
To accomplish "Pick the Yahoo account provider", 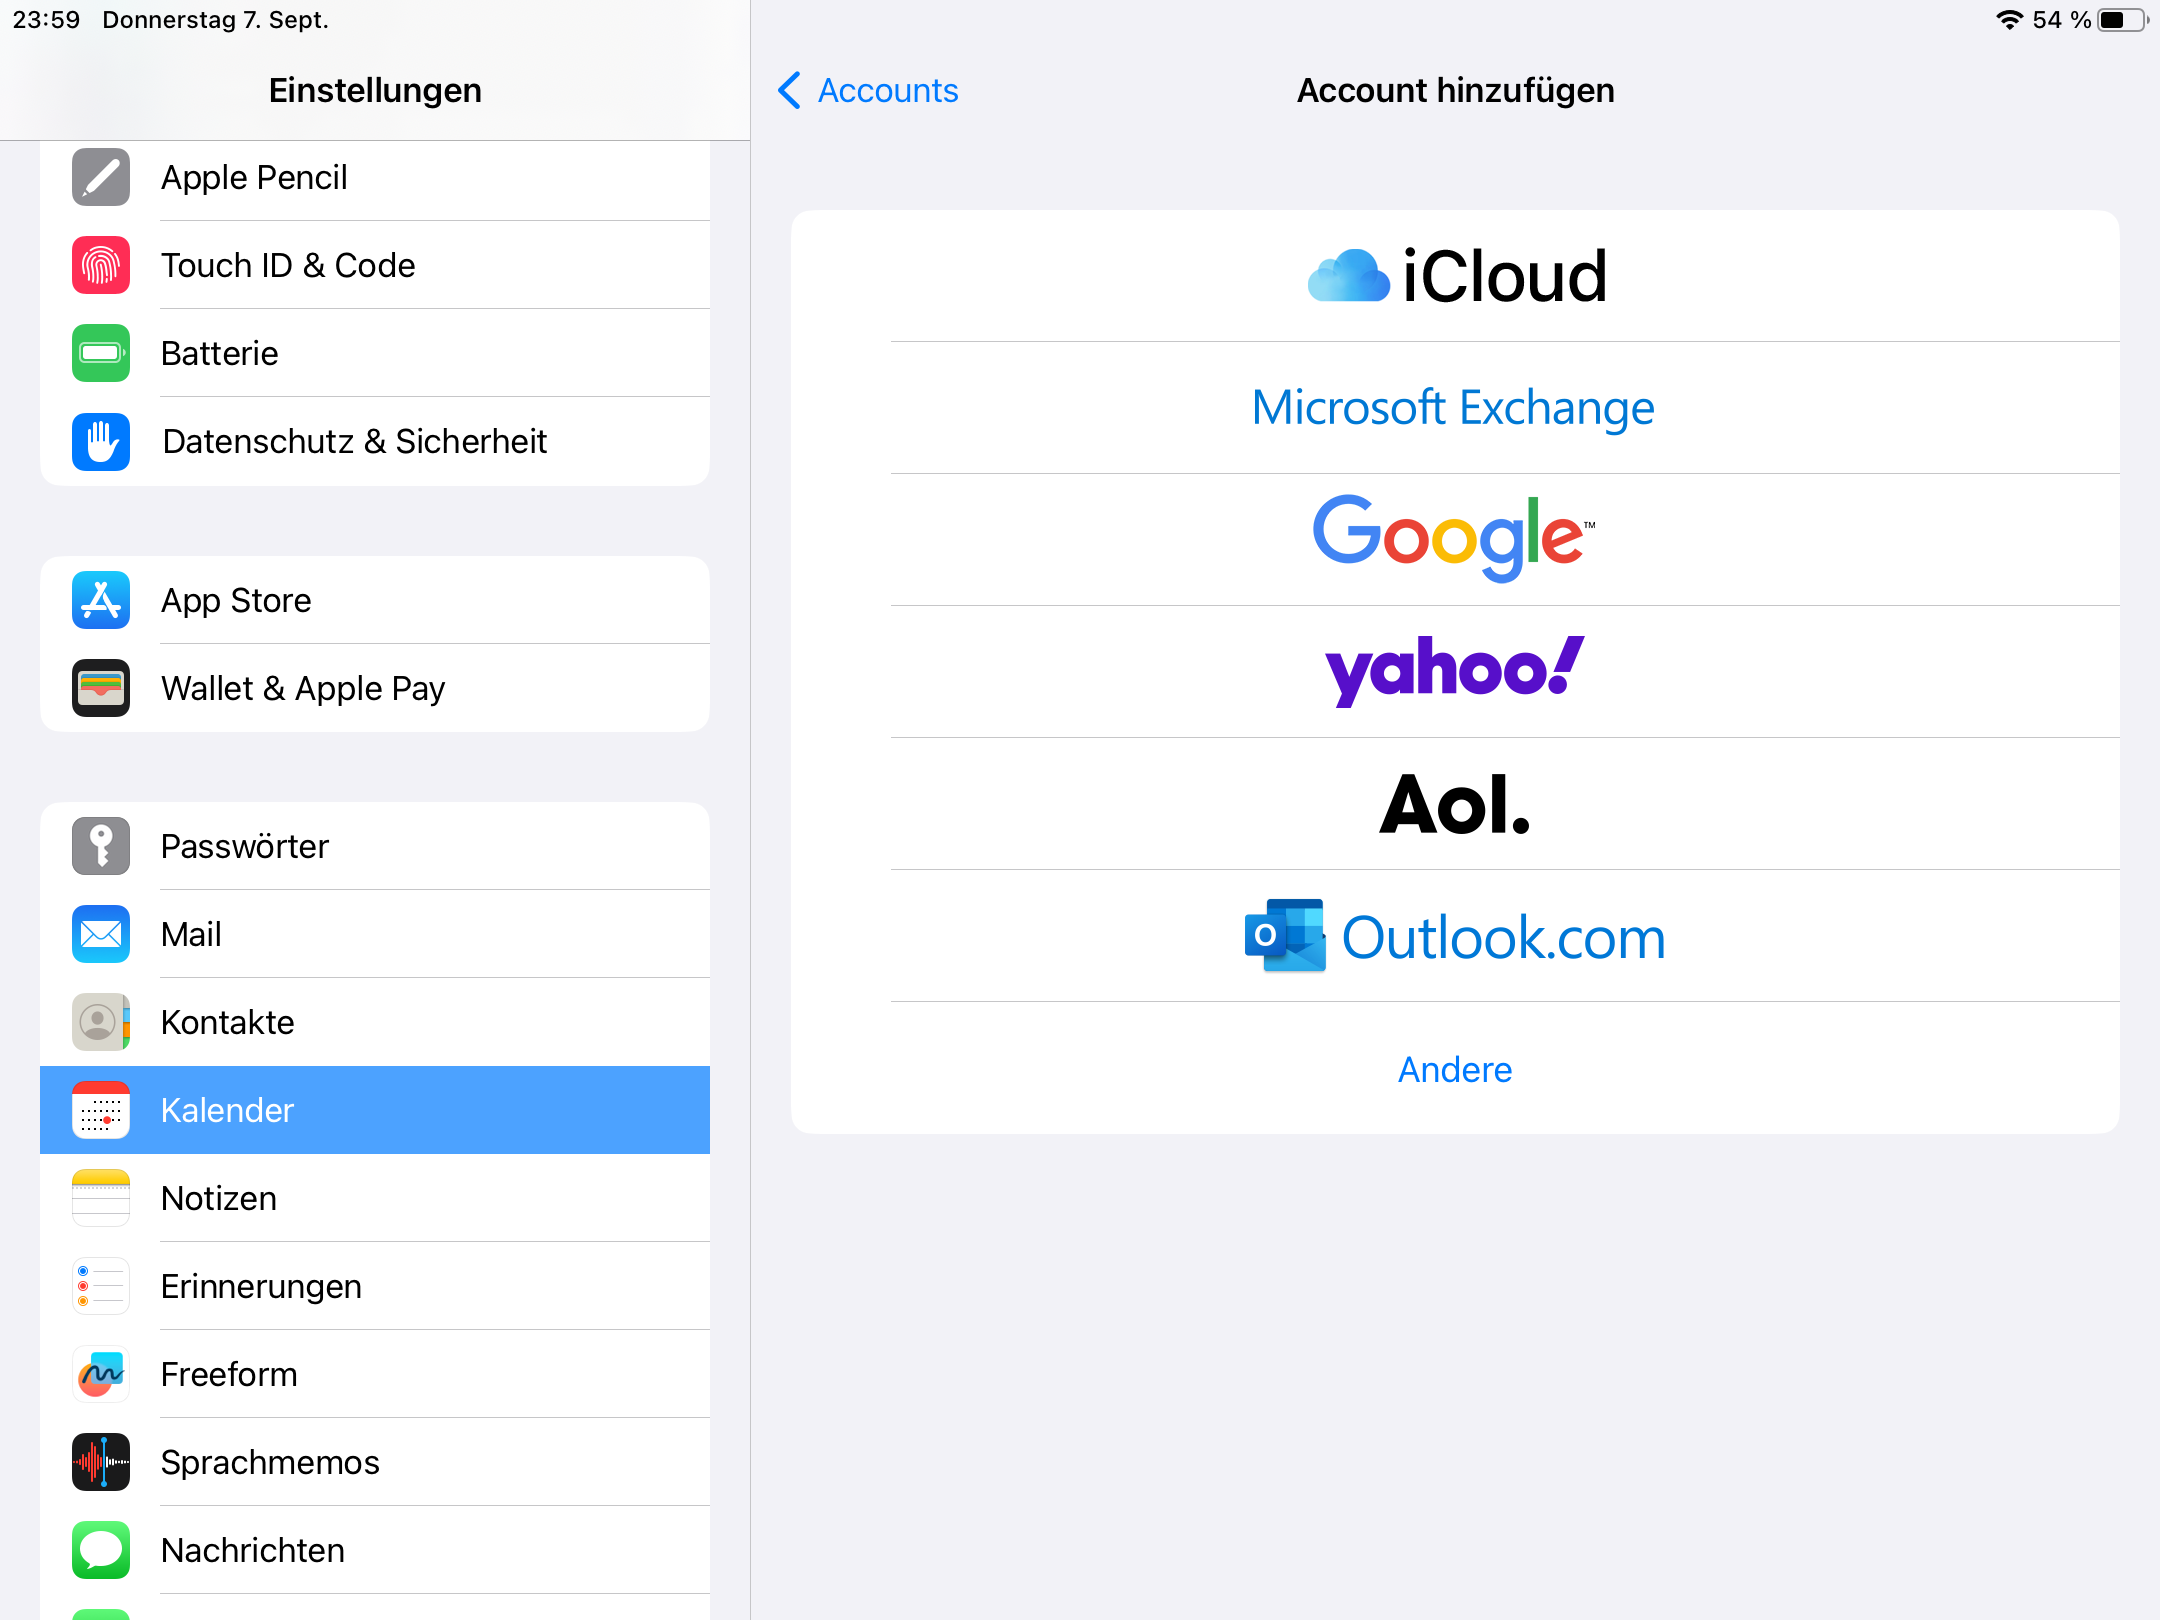I will 1455,671.
